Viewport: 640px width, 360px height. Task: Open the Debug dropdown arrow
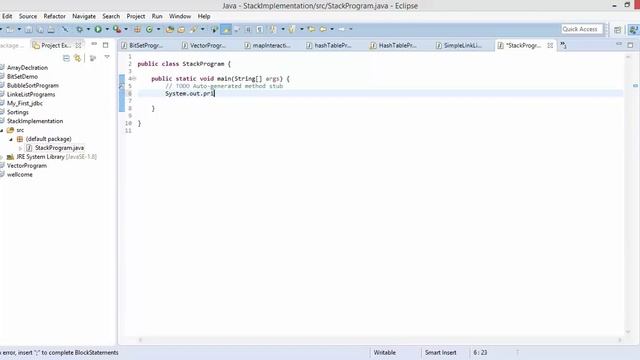point(88,29)
